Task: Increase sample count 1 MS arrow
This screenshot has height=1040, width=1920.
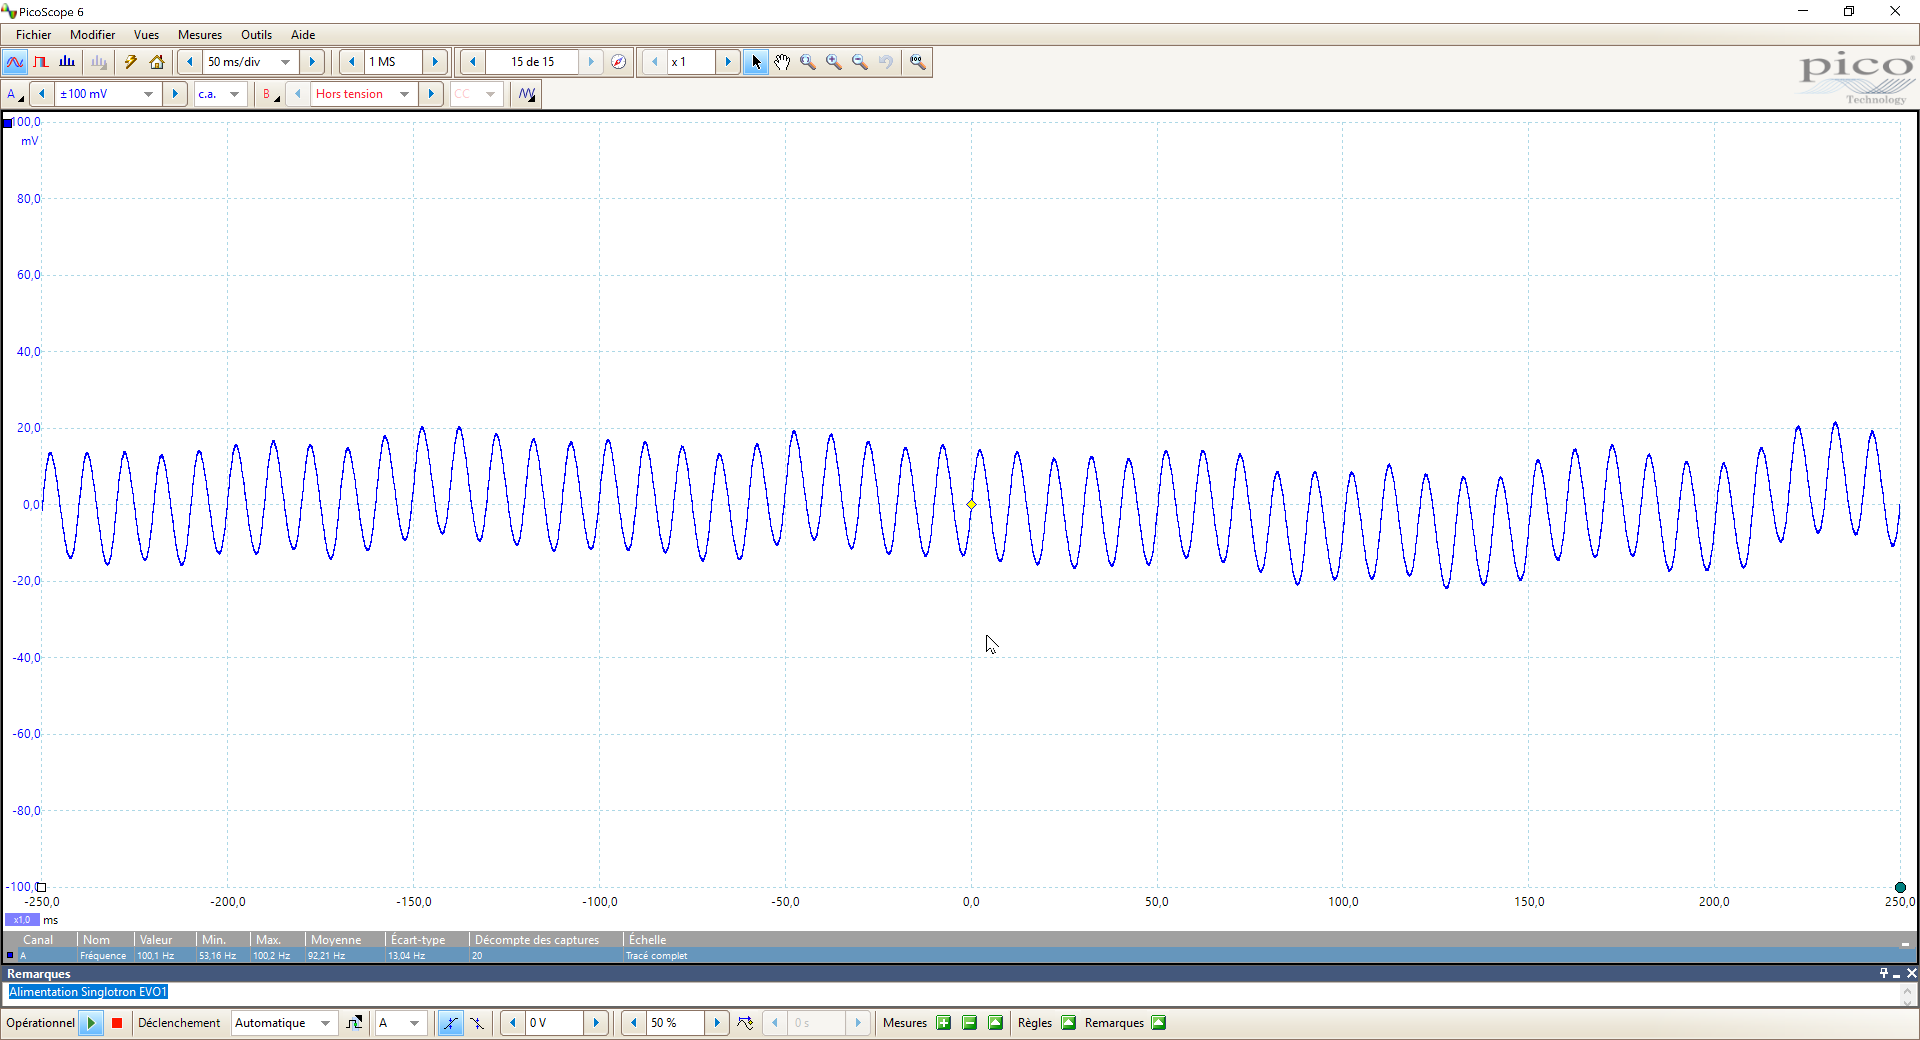Action: pos(435,62)
